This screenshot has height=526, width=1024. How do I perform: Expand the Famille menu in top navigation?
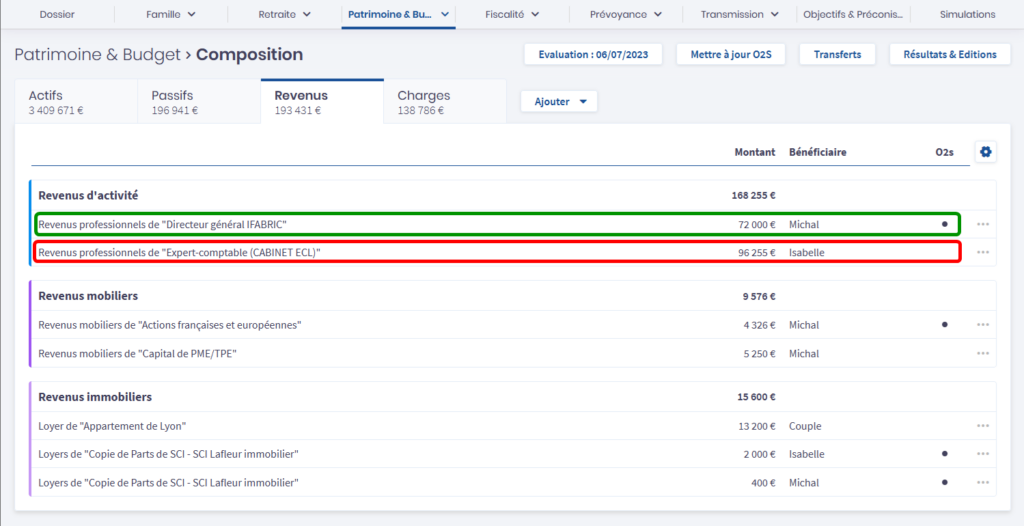pyautogui.click(x=170, y=15)
